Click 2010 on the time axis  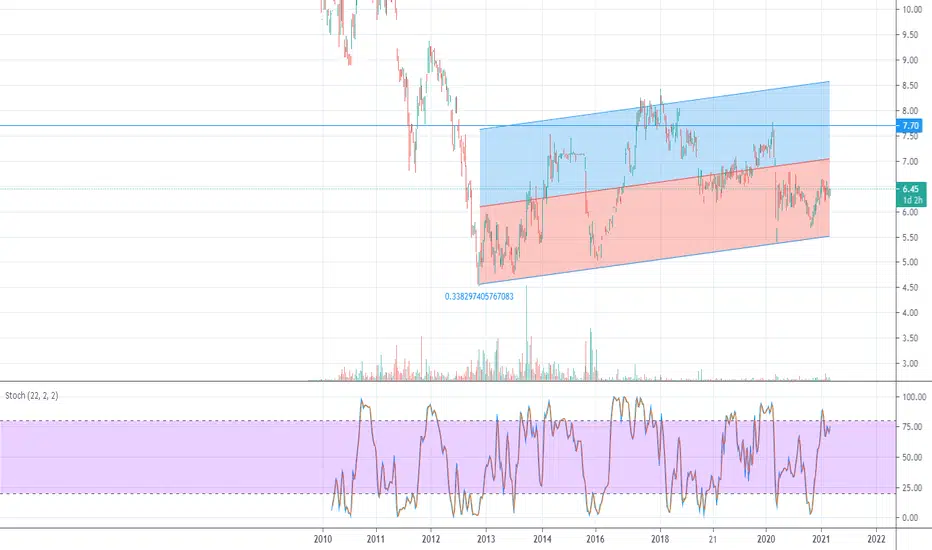(x=323, y=539)
